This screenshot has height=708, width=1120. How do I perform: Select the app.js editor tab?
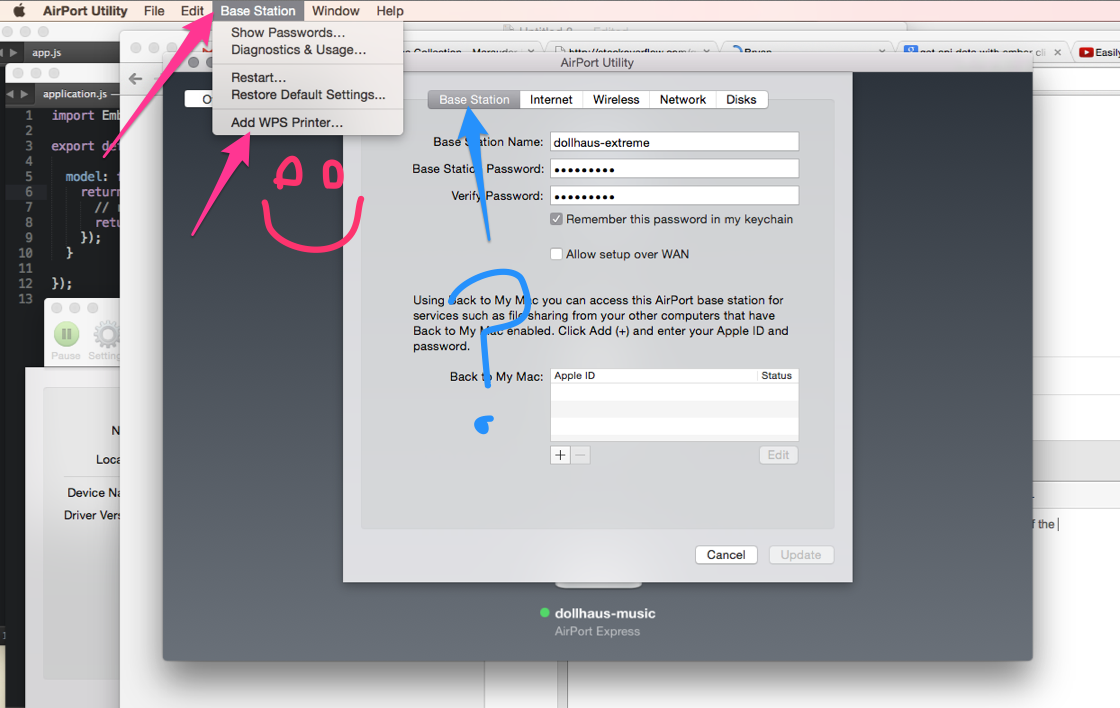point(46,53)
